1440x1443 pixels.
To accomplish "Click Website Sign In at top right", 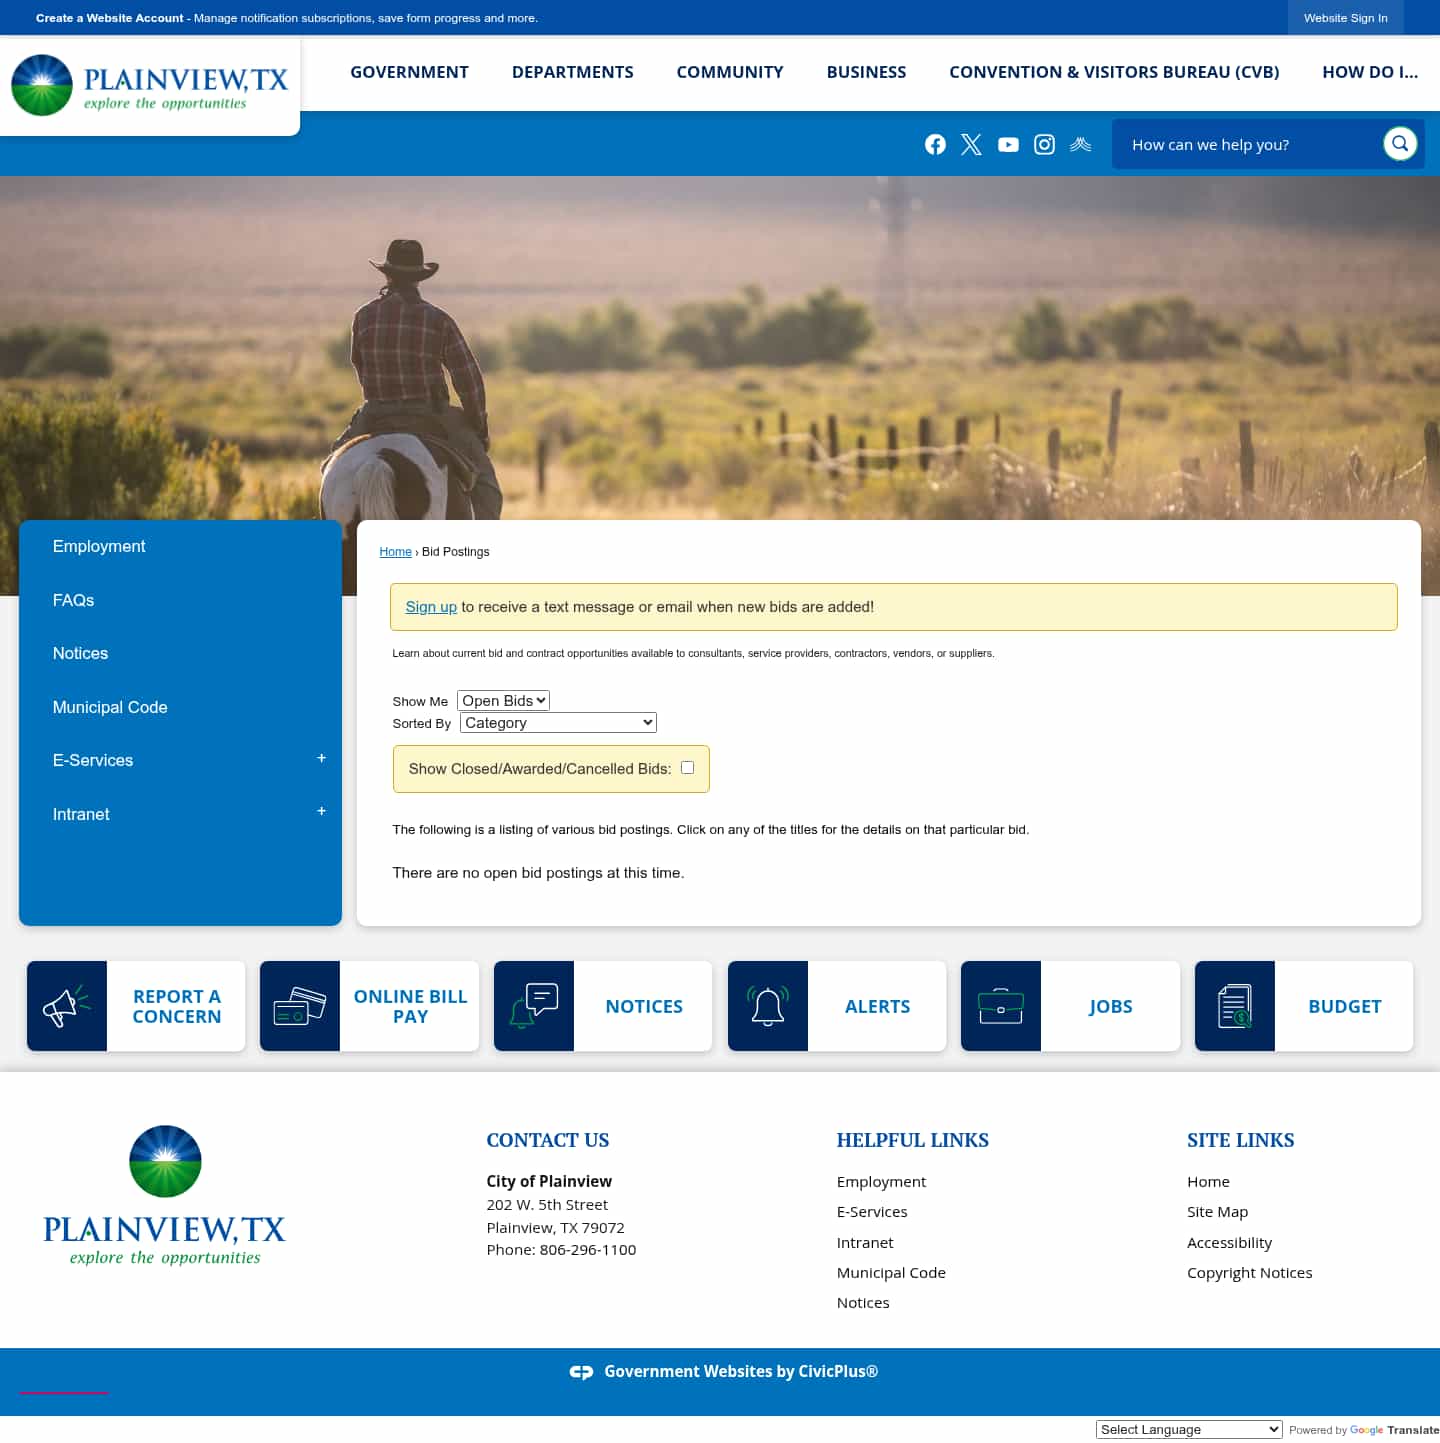I will pyautogui.click(x=1346, y=17).
